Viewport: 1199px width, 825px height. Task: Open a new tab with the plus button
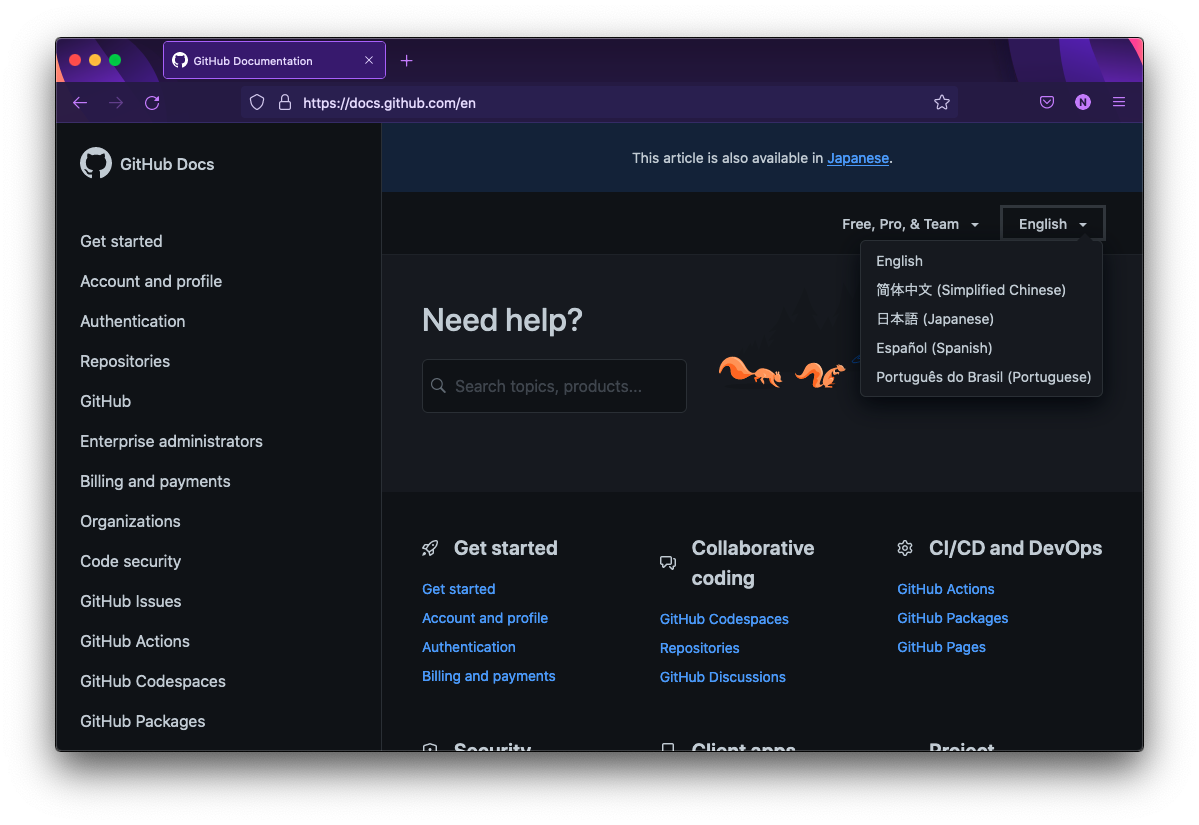[x=407, y=60]
